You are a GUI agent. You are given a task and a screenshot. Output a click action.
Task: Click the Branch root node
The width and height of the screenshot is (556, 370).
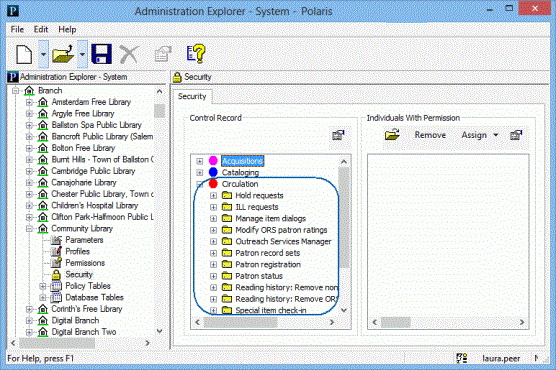[50, 90]
